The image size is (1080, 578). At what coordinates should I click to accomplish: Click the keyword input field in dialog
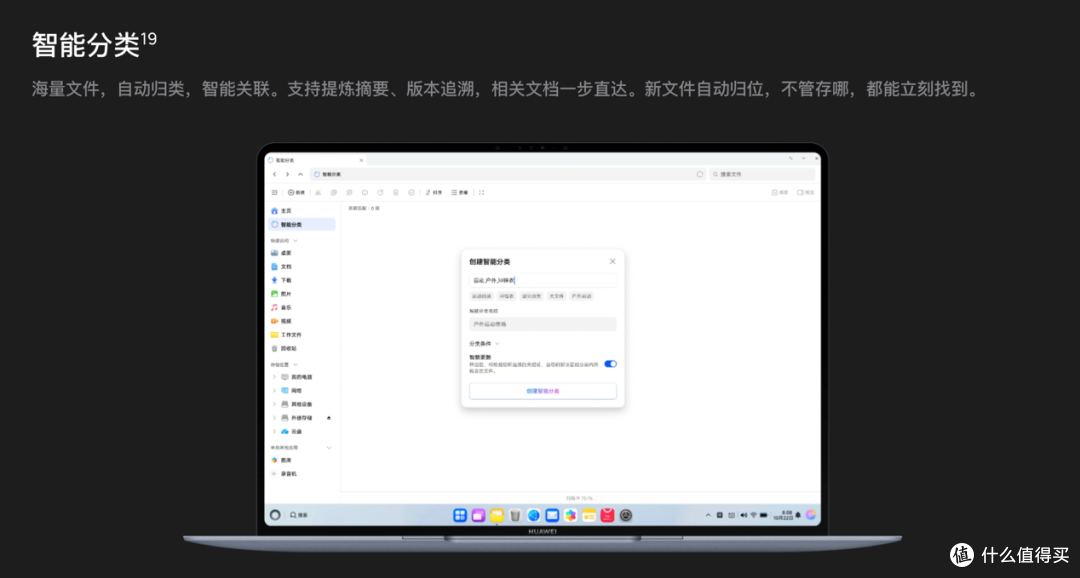click(x=543, y=280)
